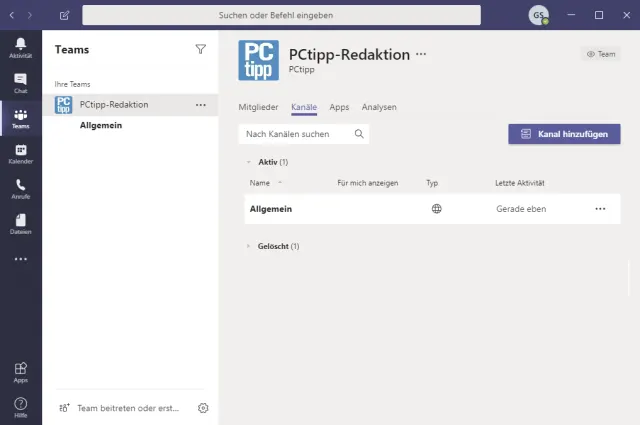The image size is (640, 425).
Task: Open team management settings gear
Action: [x=203, y=408]
